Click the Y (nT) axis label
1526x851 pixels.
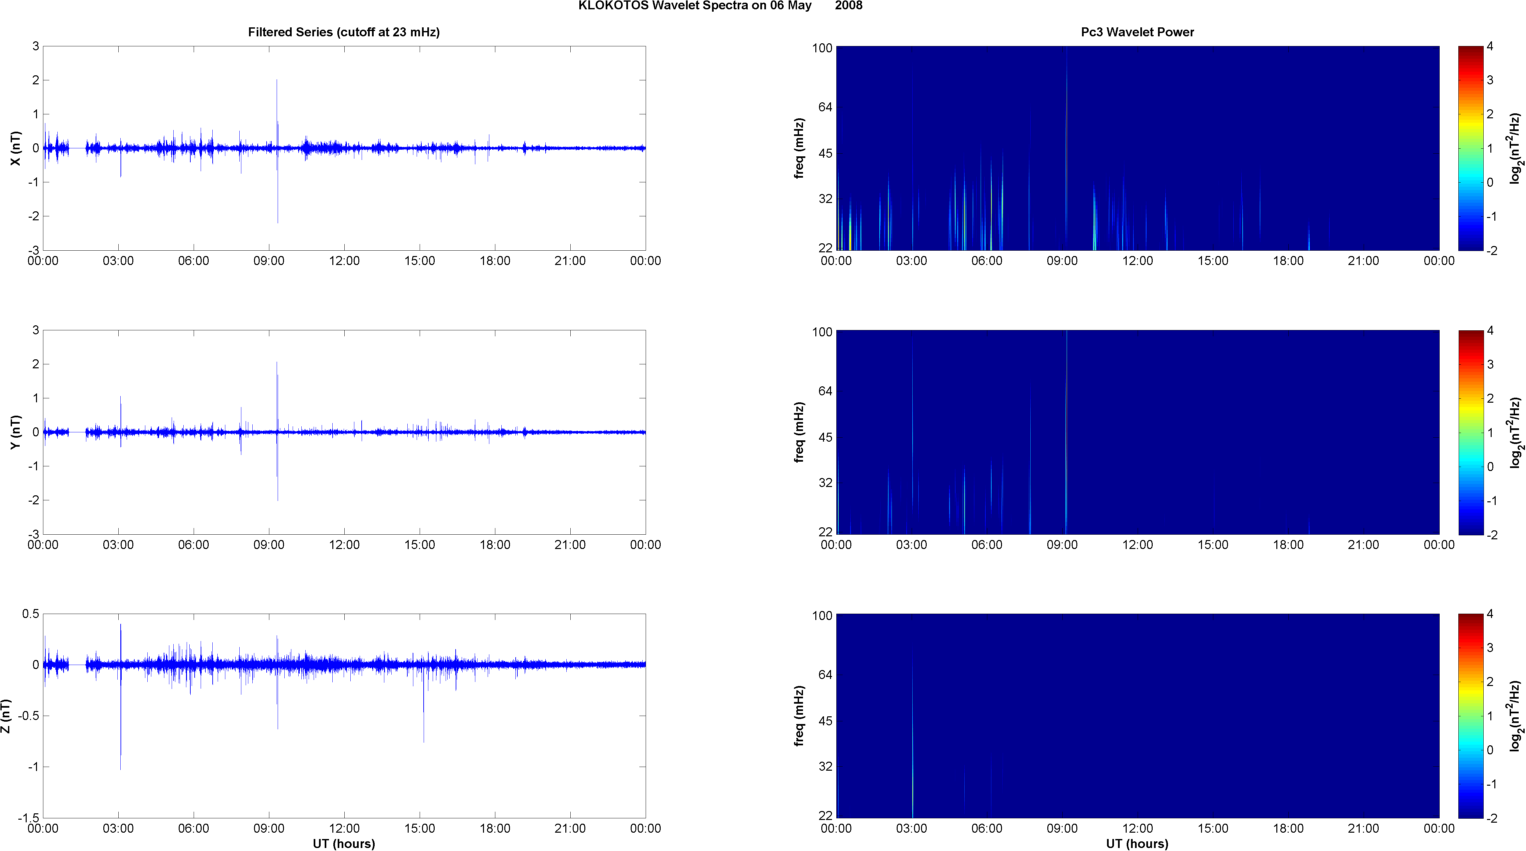[x=15, y=432]
